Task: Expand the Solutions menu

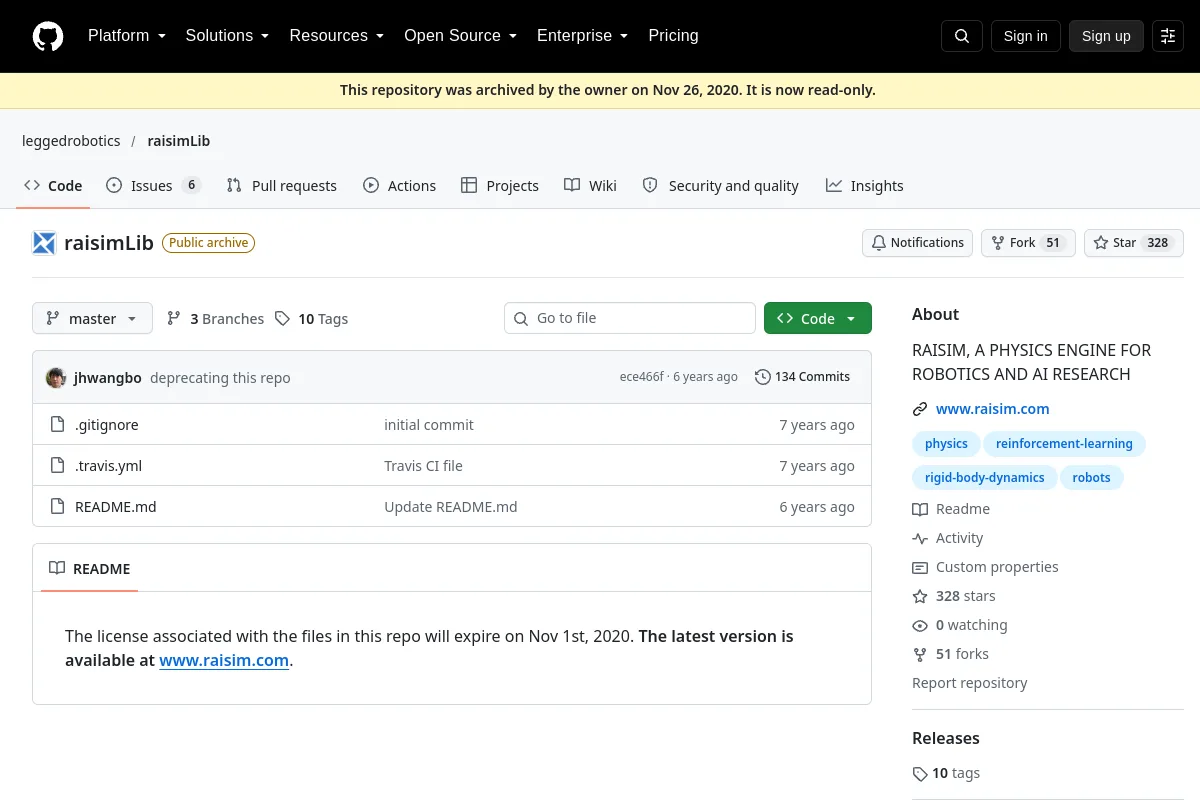Action: 228,36
